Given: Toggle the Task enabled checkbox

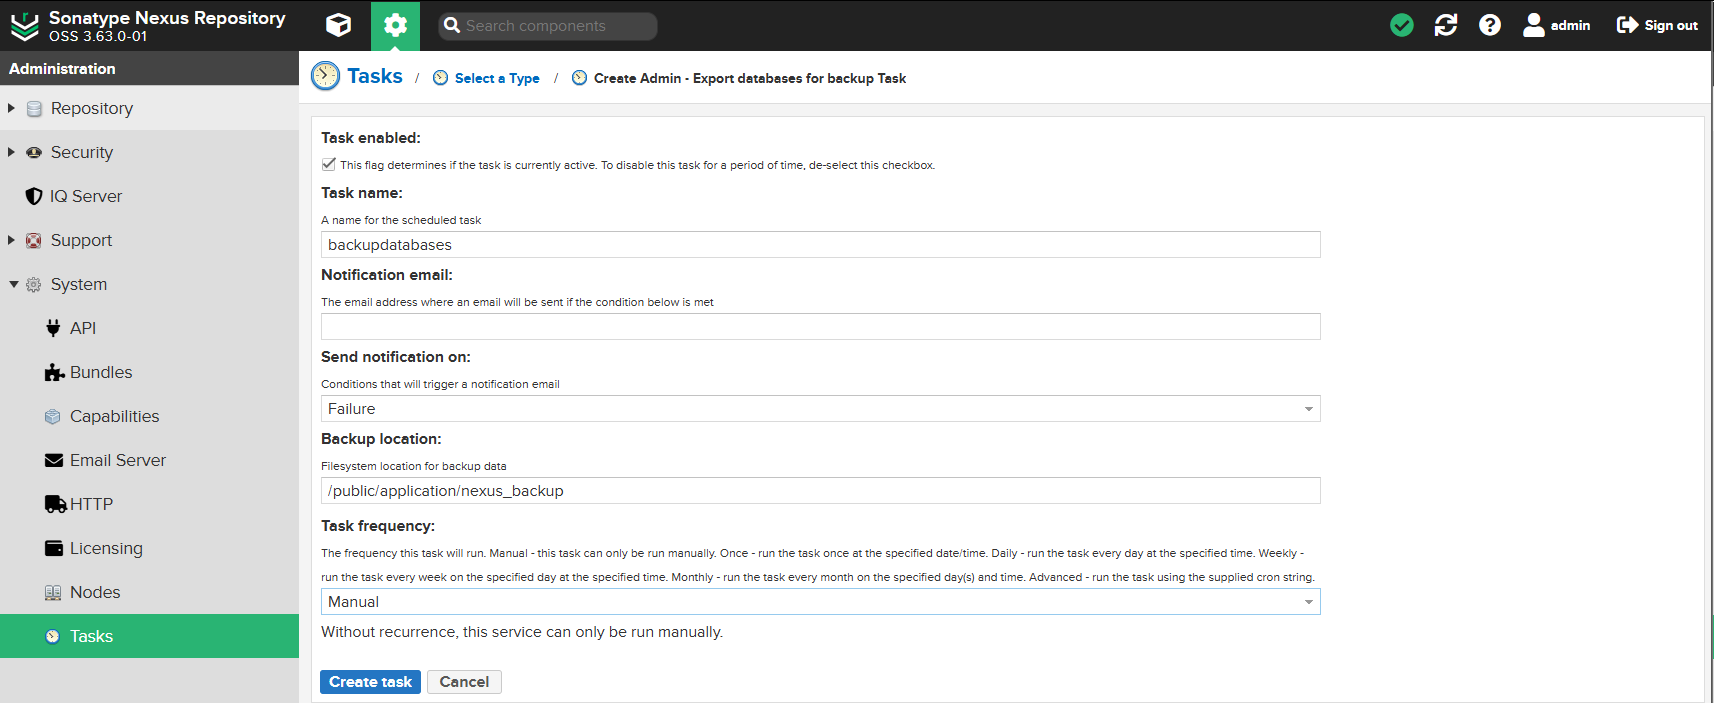Looking at the screenshot, I should [328, 164].
